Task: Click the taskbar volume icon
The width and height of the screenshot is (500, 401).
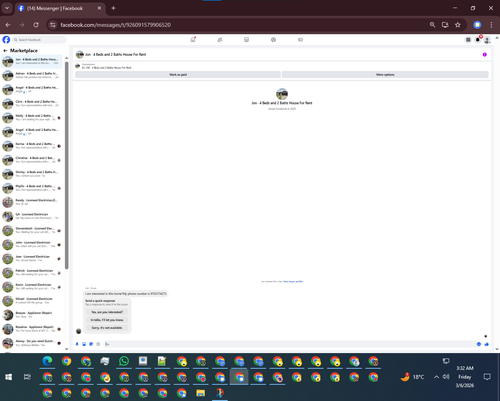Action: click(x=446, y=377)
